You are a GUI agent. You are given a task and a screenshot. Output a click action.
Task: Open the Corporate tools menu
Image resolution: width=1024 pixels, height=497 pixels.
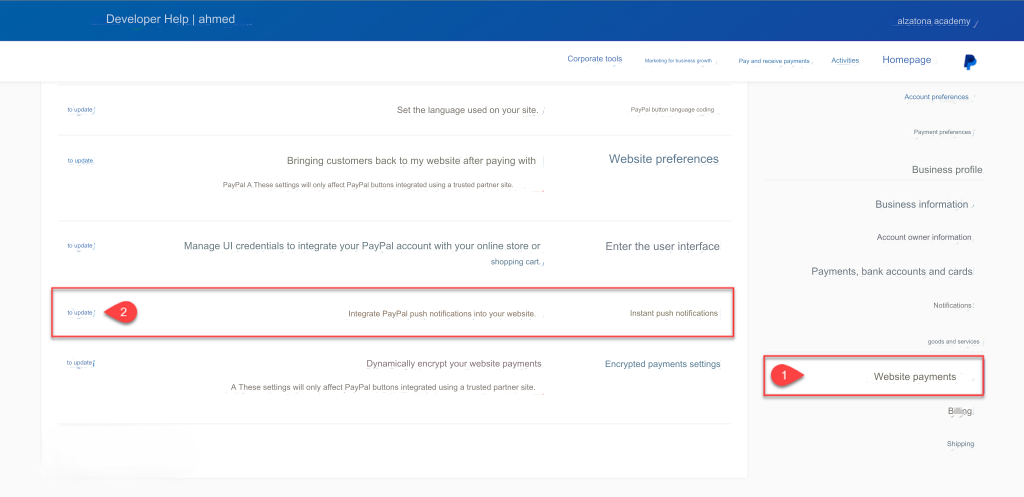(594, 59)
